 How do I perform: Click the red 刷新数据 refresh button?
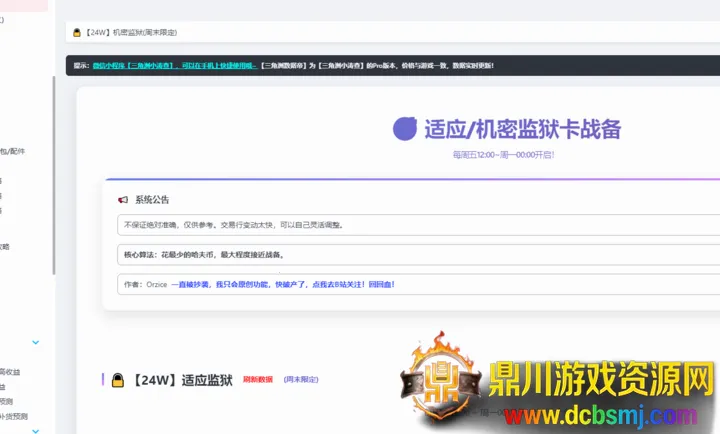pos(257,380)
